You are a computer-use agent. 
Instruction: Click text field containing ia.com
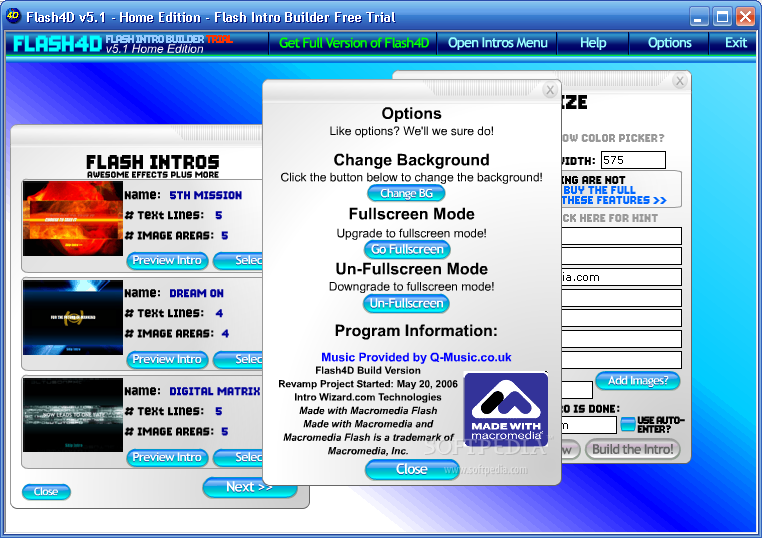[x=621, y=277]
